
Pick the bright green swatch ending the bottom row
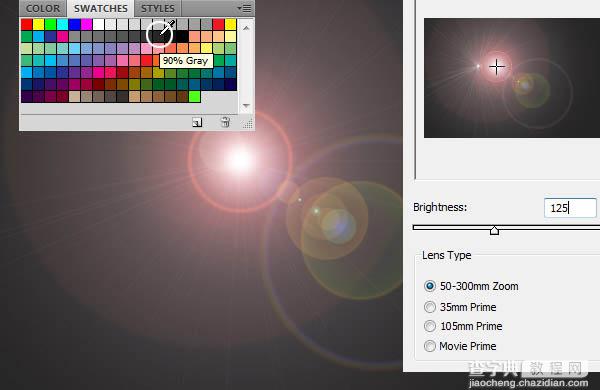coord(194,96)
